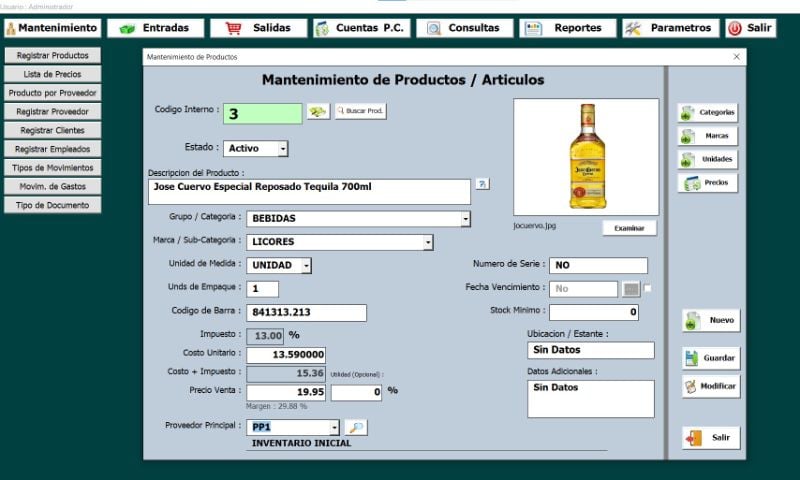Click the Impuesto percentage field
800x480 pixels.
point(265,336)
